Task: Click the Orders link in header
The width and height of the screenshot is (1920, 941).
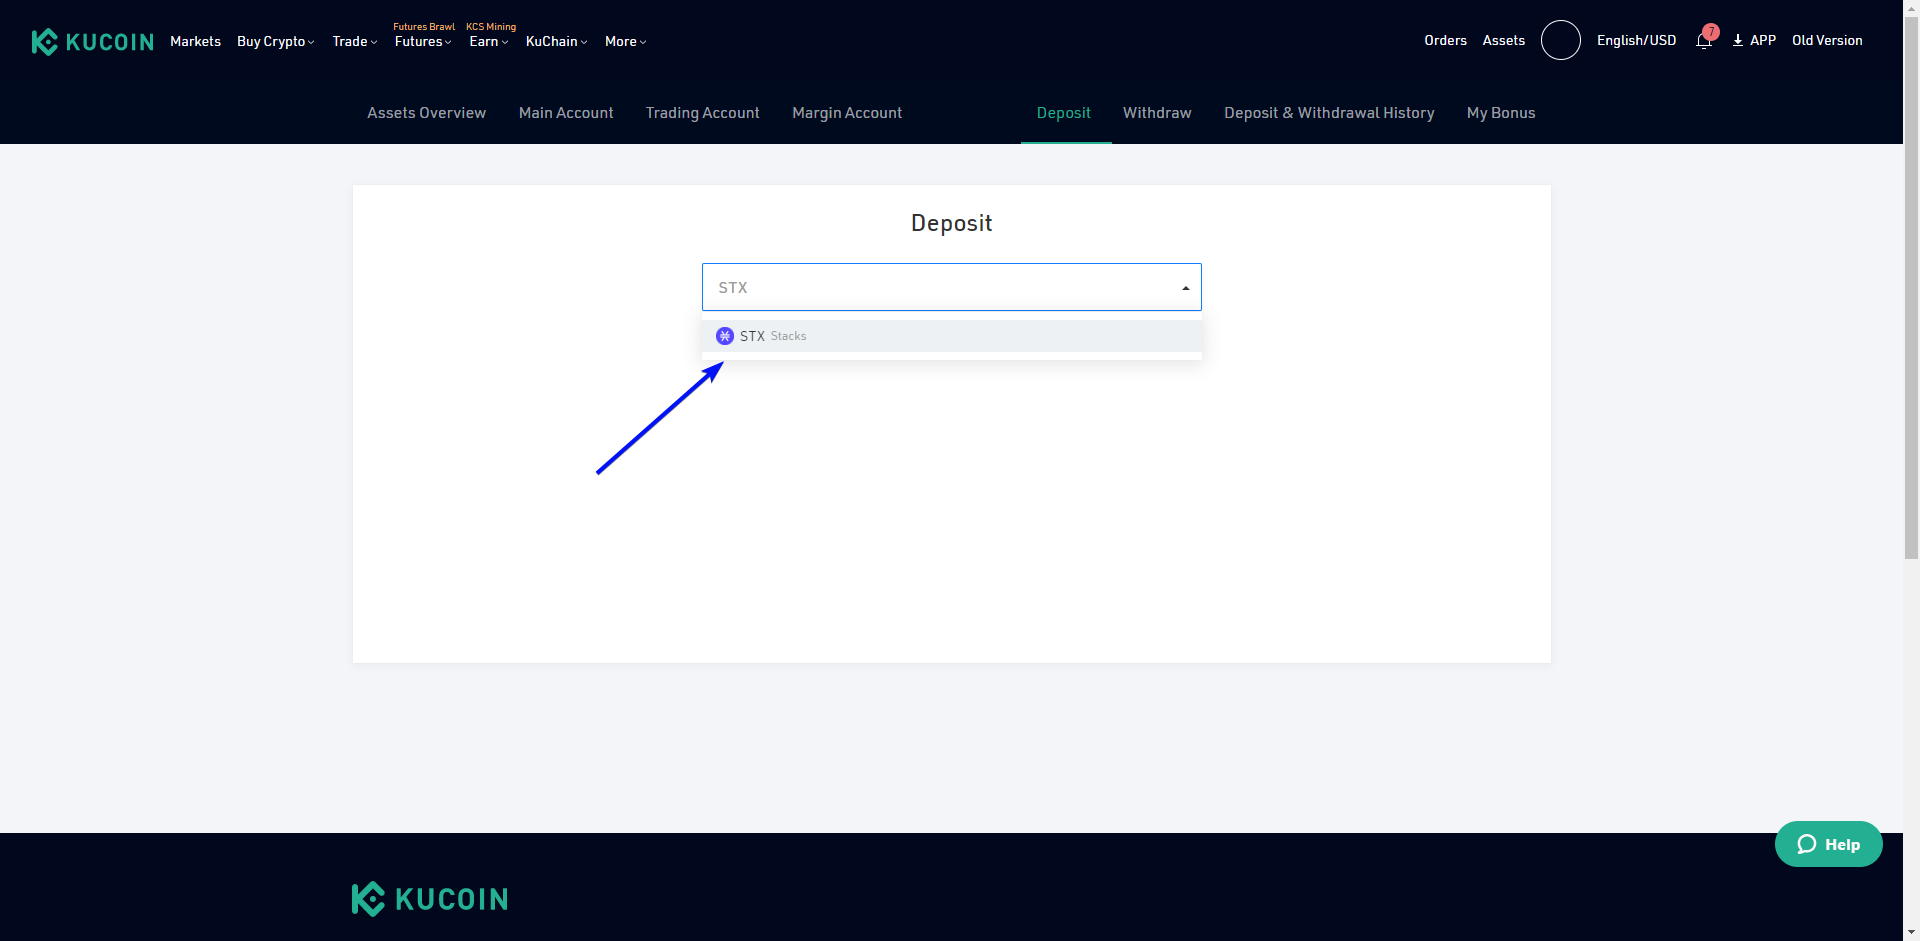Action: click(1445, 41)
